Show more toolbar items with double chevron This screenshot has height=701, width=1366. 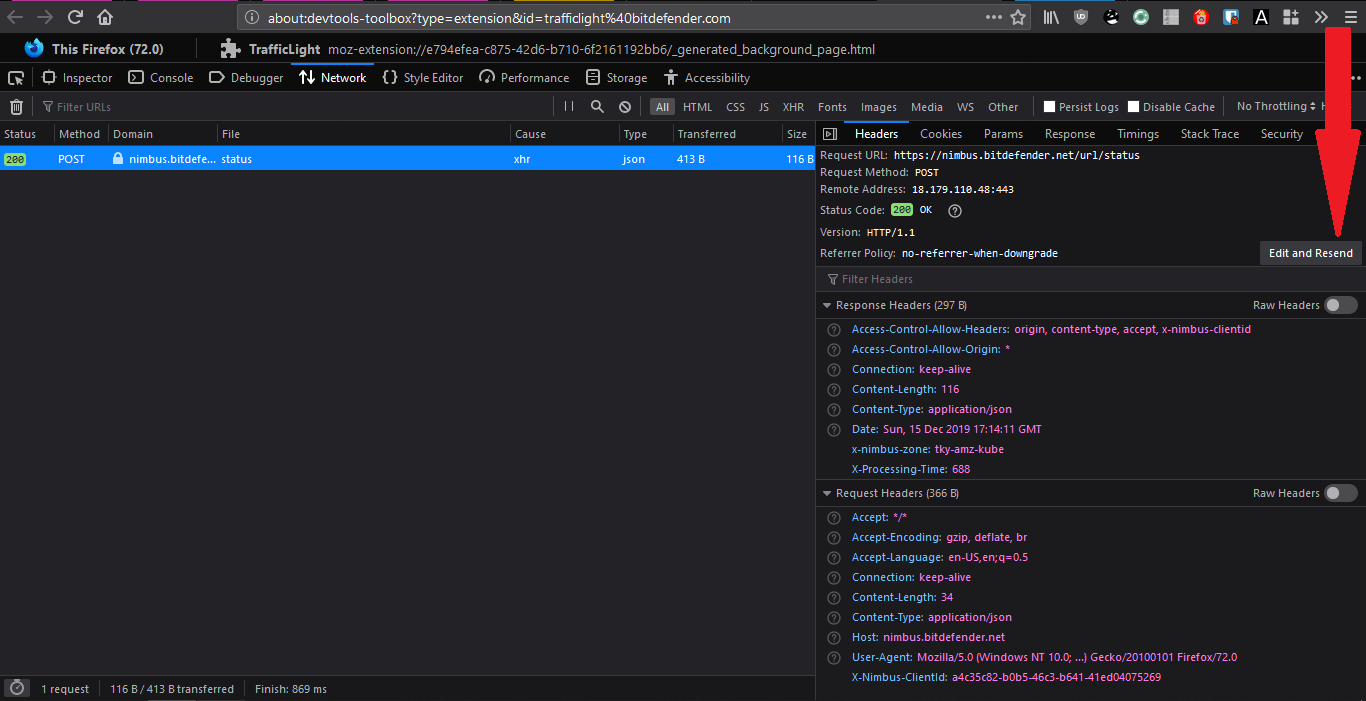1321,17
